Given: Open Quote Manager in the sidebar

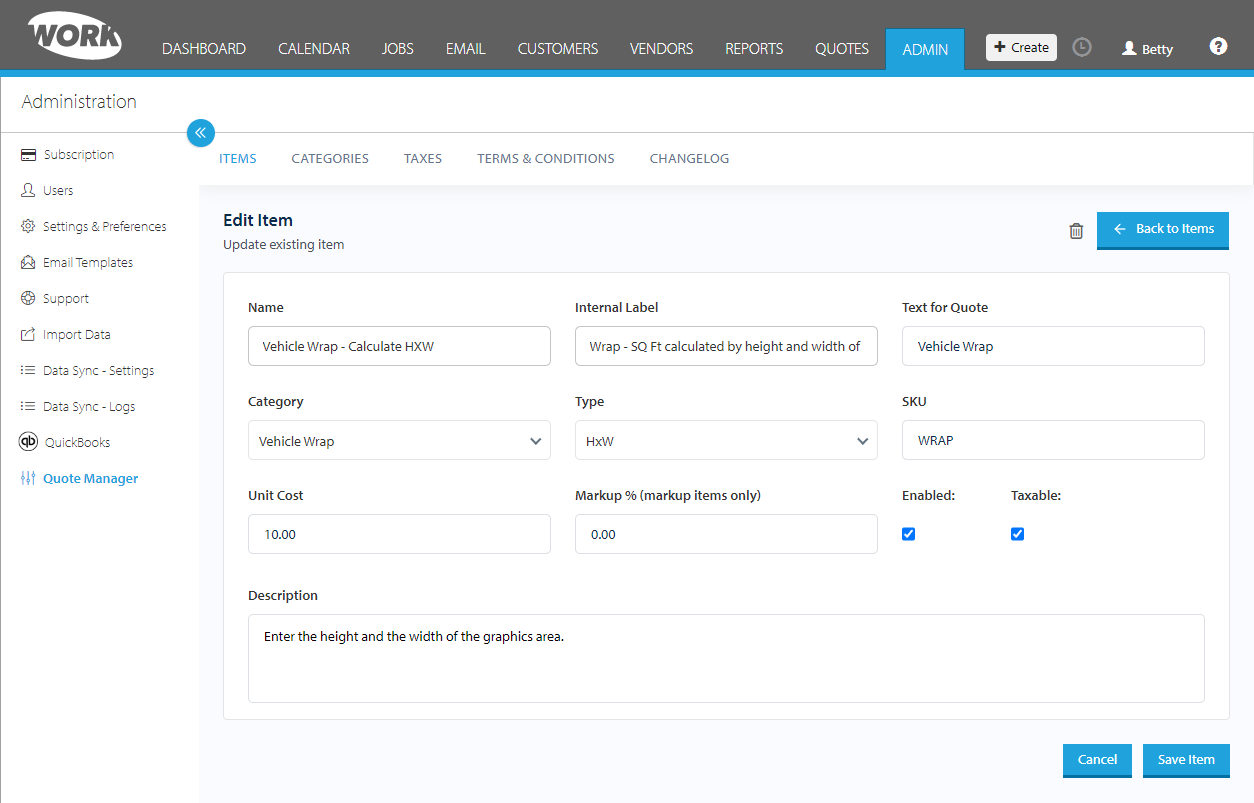Looking at the screenshot, I should [91, 478].
